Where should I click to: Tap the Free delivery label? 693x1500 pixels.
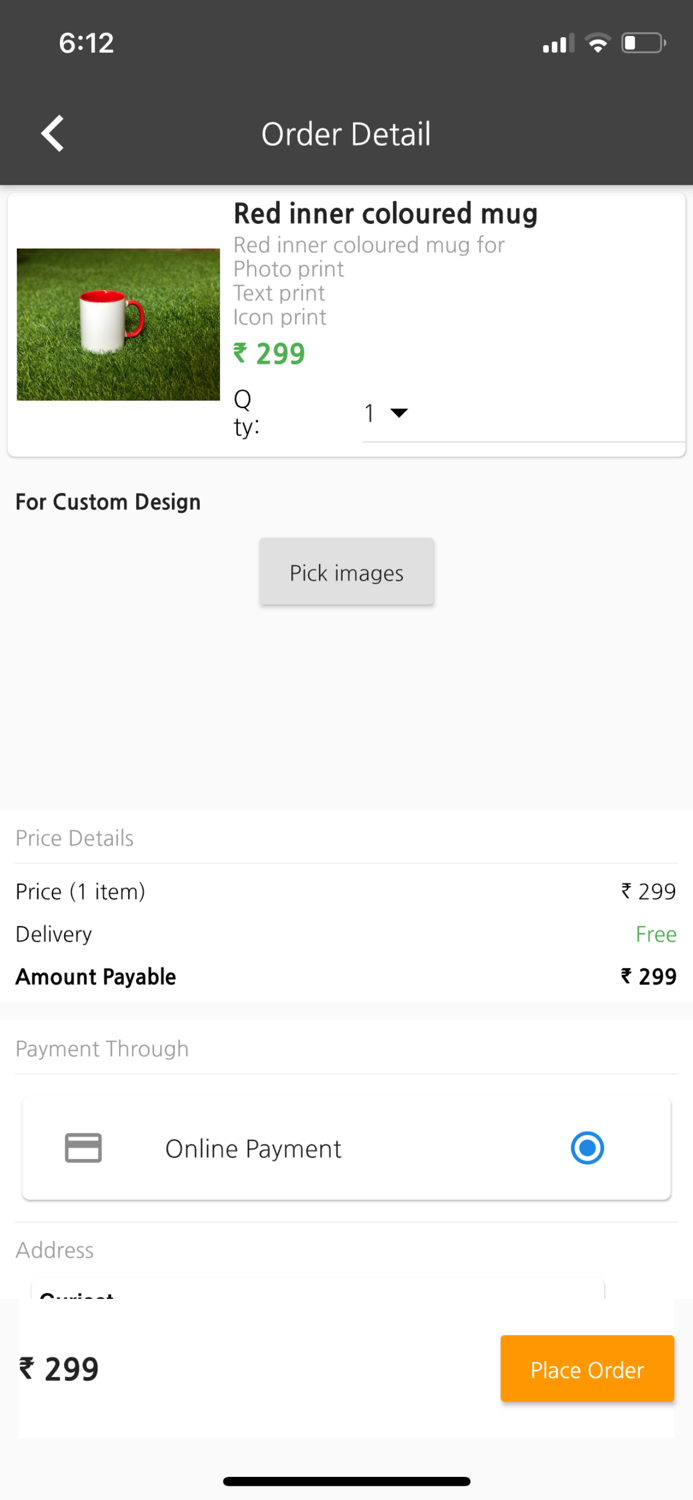(656, 934)
